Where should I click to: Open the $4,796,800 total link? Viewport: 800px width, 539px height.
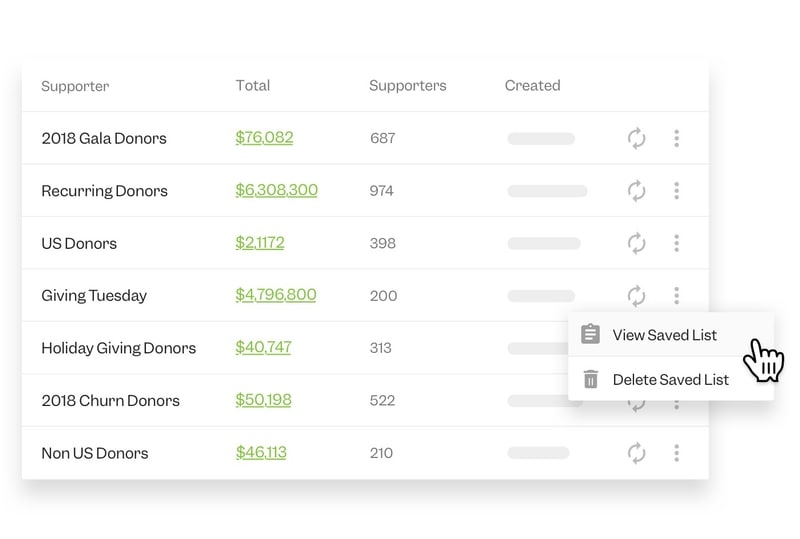pyautogui.click(x=276, y=295)
